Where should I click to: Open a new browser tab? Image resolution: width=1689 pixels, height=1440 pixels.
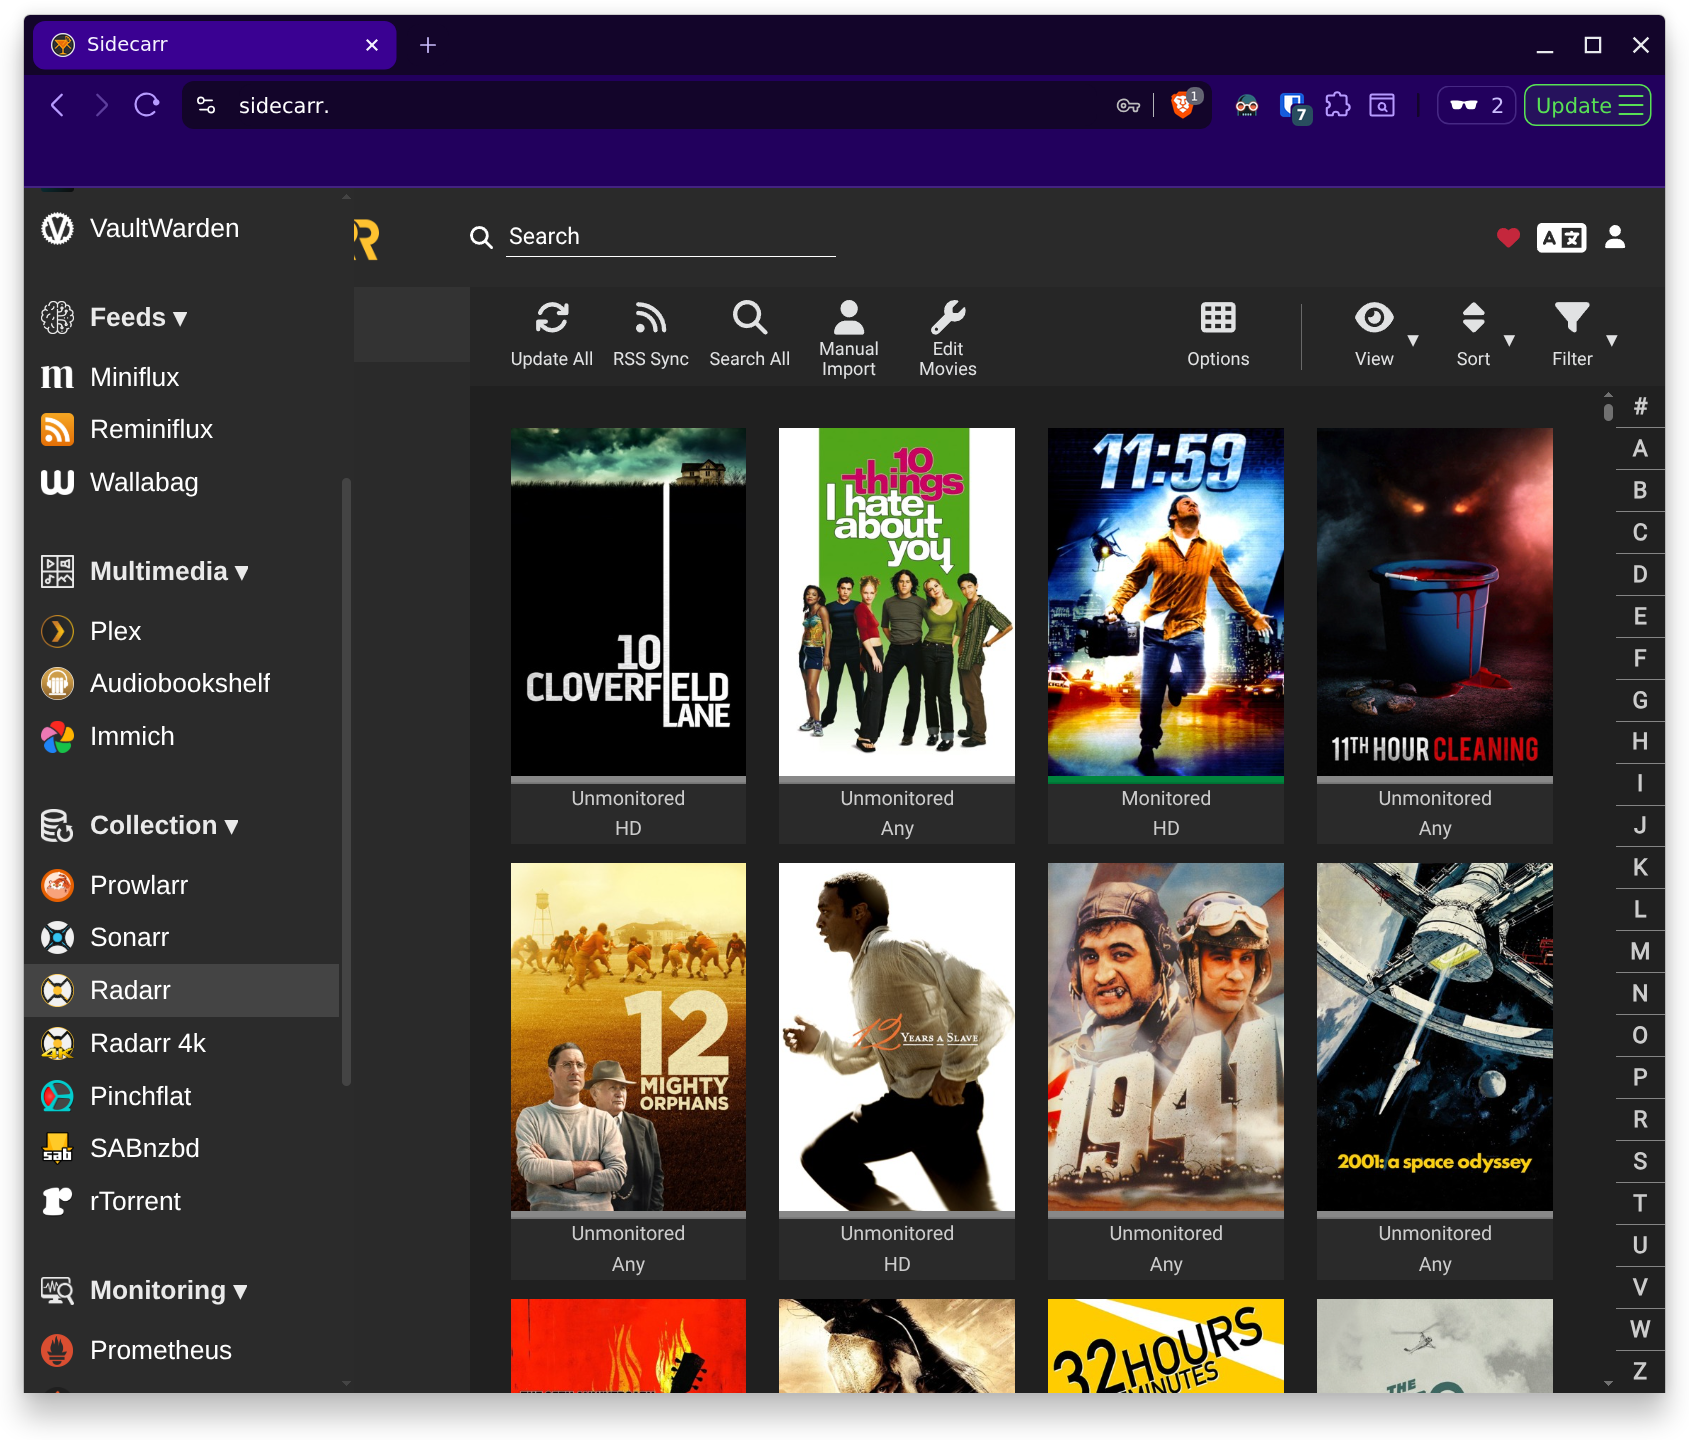(428, 45)
